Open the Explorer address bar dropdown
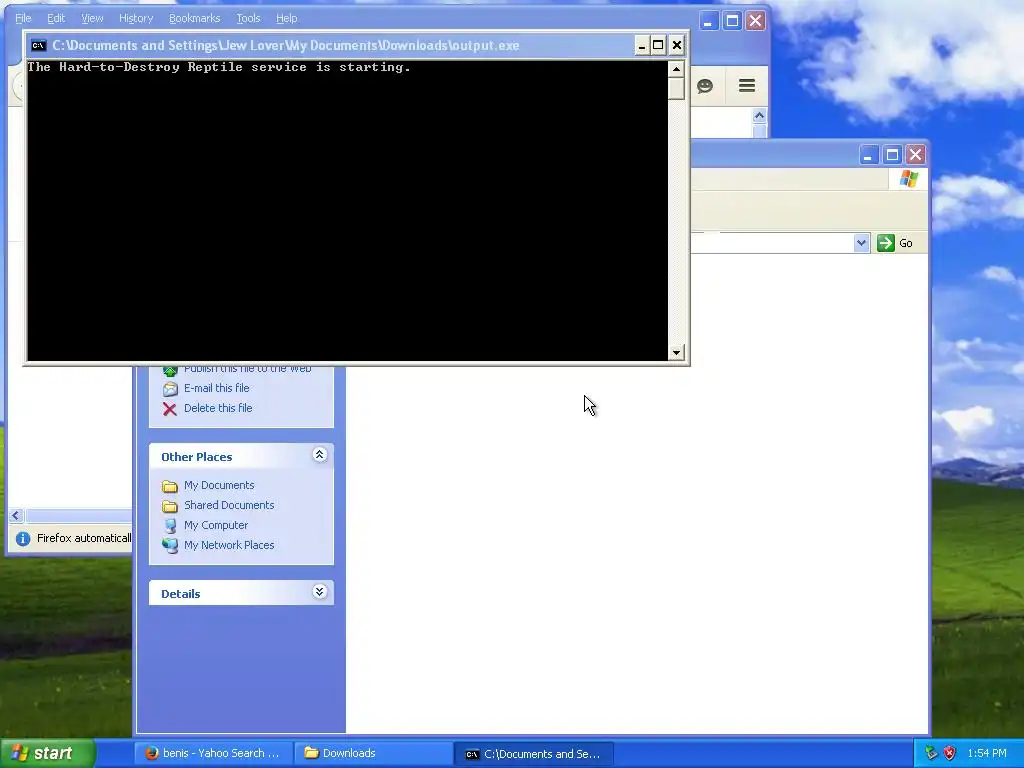The image size is (1024, 768). pyautogui.click(x=861, y=243)
